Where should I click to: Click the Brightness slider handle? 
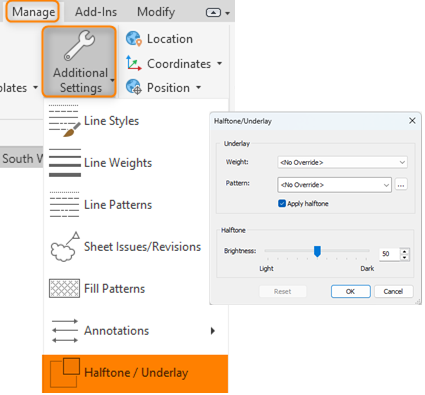click(317, 252)
